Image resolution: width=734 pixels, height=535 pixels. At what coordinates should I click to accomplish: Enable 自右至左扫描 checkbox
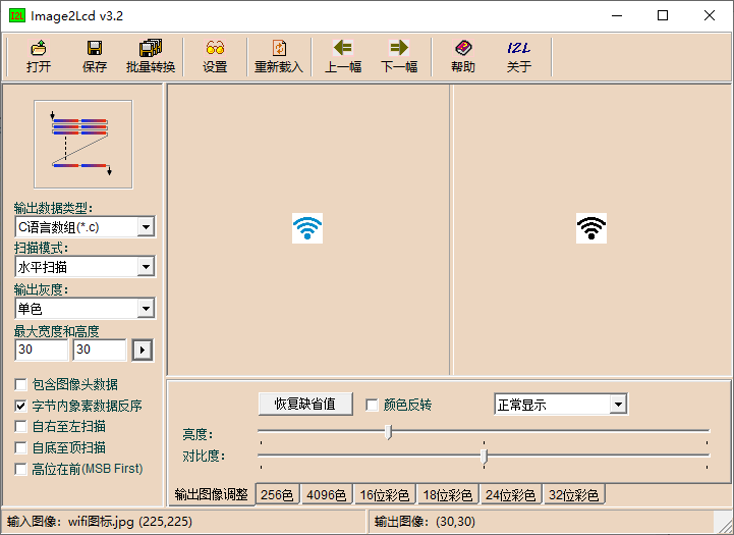pyautogui.click(x=21, y=426)
